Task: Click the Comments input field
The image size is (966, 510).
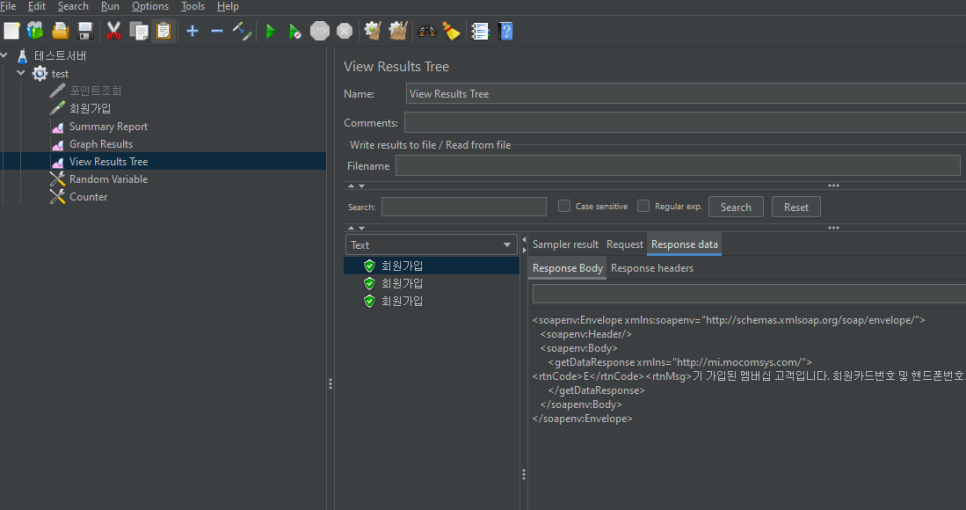Action: click(x=685, y=123)
